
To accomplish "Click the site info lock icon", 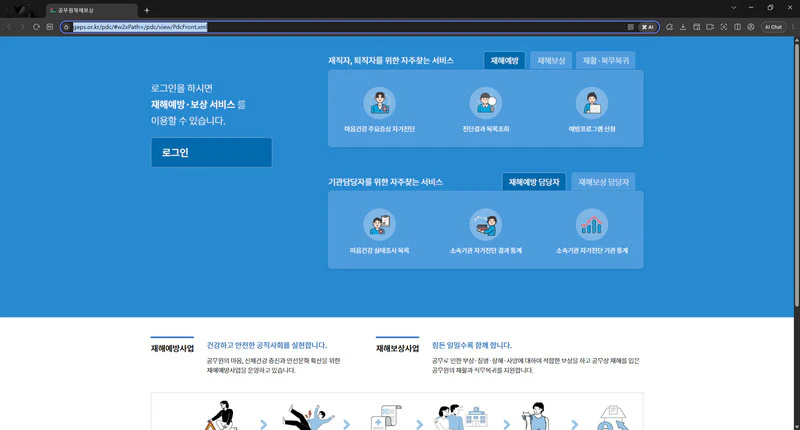I will pos(66,27).
